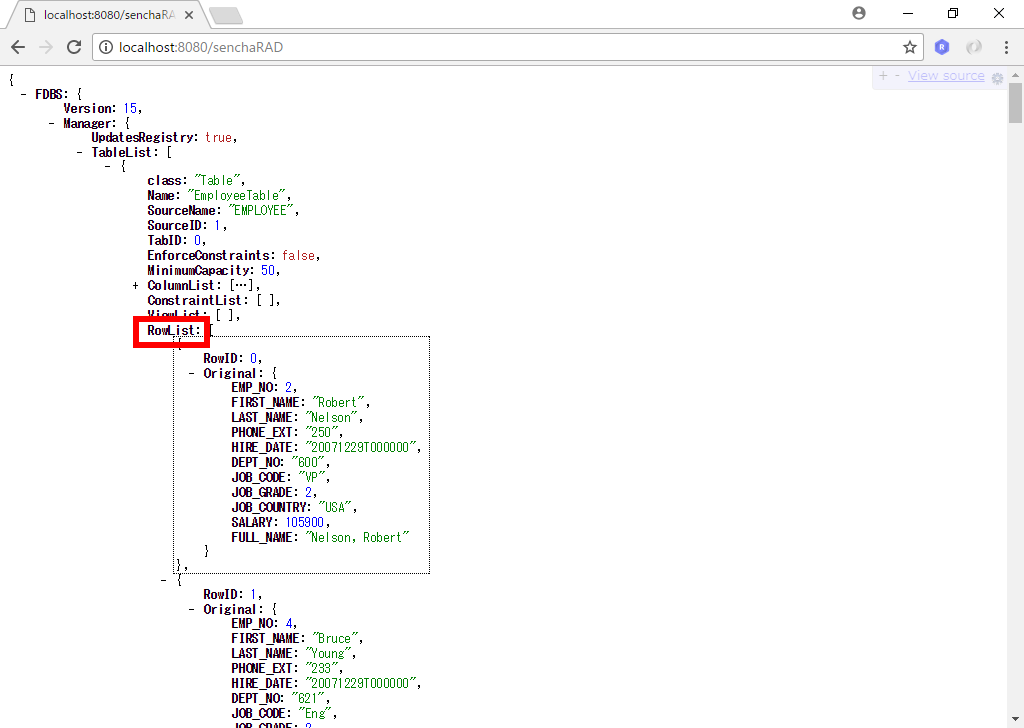Screen dimensions: 1024x728
Task: Open the grayed-out extension icon beside the R icon
Action: pos(974,47)
